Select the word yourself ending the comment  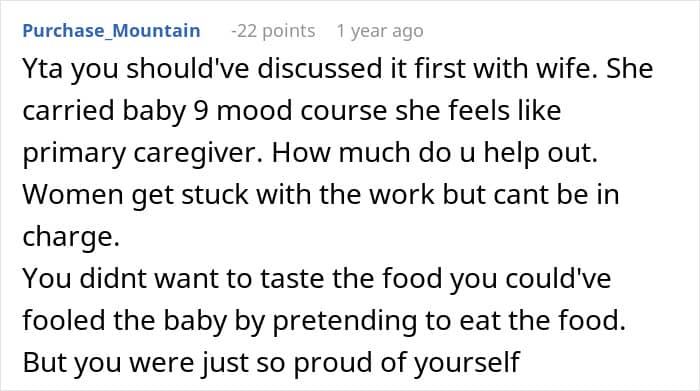467,363
